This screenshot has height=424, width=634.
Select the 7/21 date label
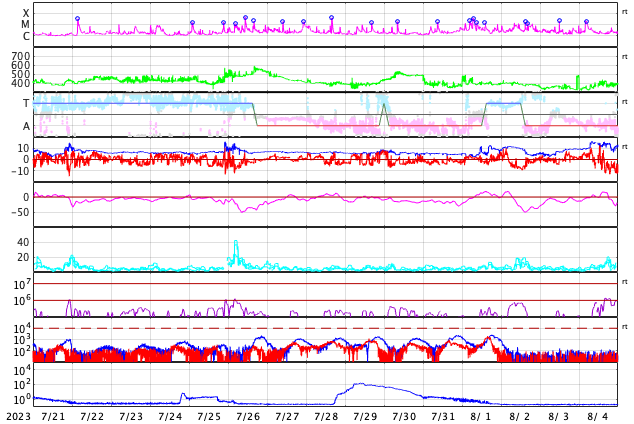click(x=53, y=416)
